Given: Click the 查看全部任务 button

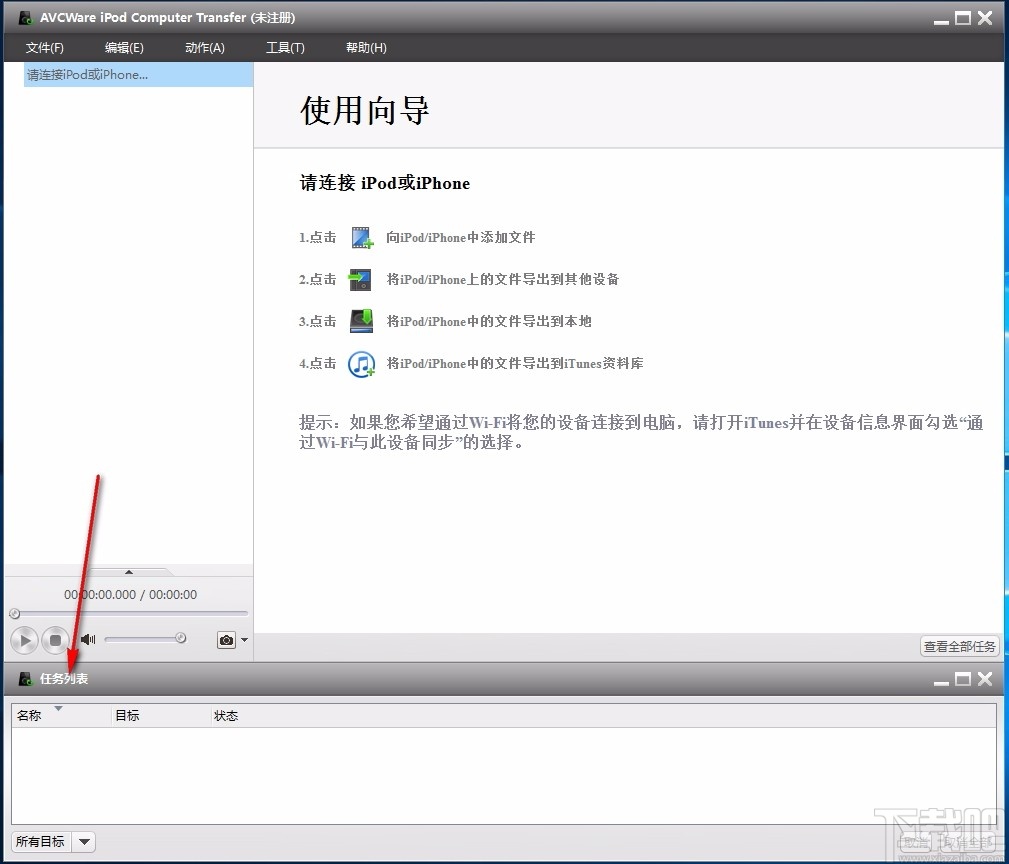Looking at the screenshot, I should (958, 646).
